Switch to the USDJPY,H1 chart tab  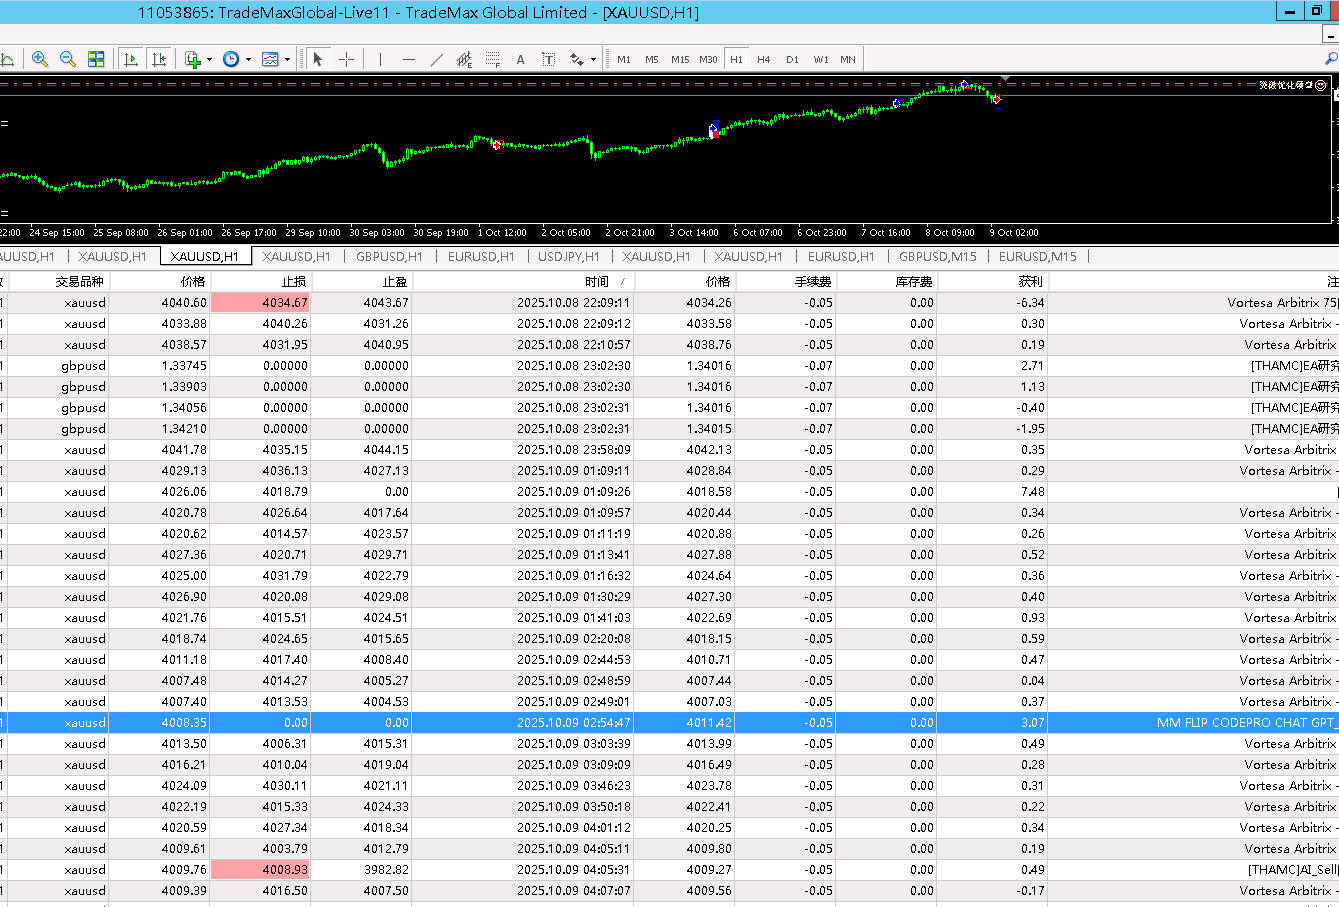[568, 257]
